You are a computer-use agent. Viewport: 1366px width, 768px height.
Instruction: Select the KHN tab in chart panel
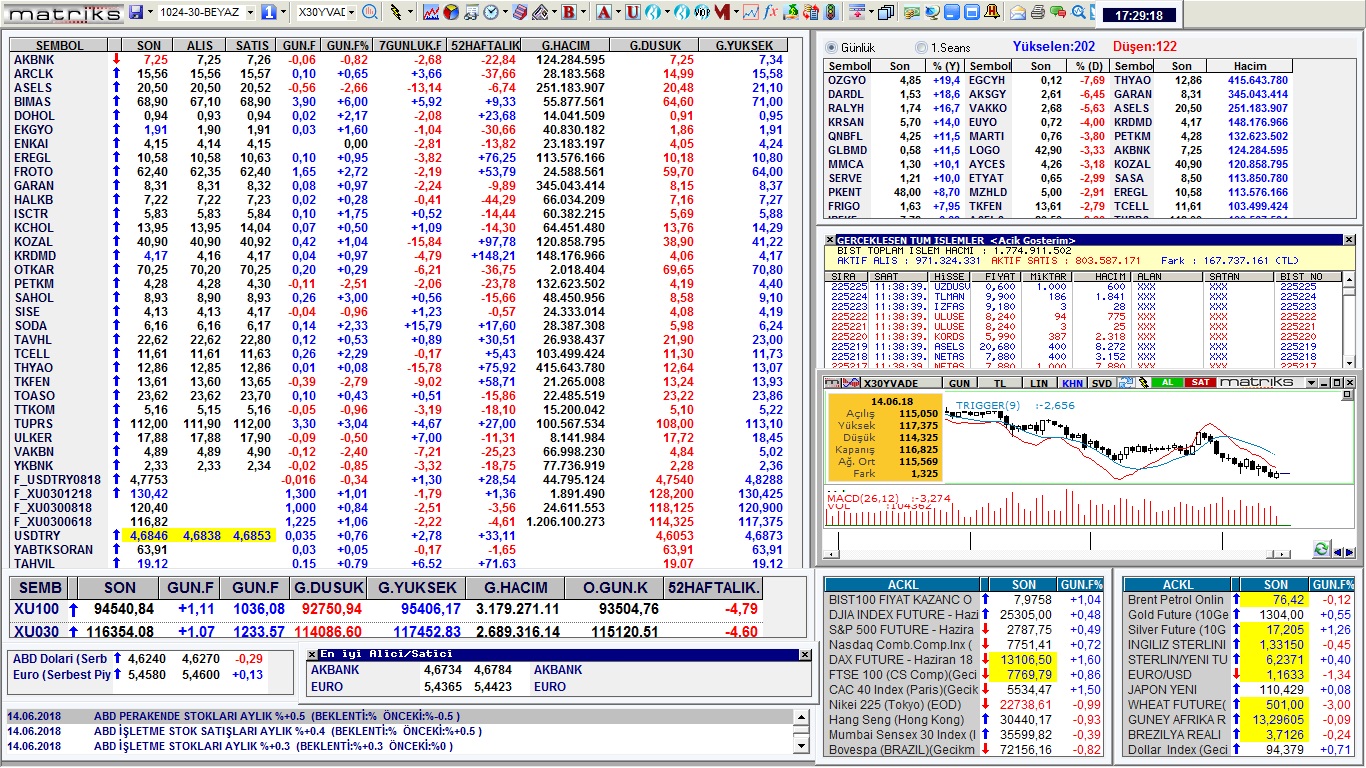(x=1073, y=383)
